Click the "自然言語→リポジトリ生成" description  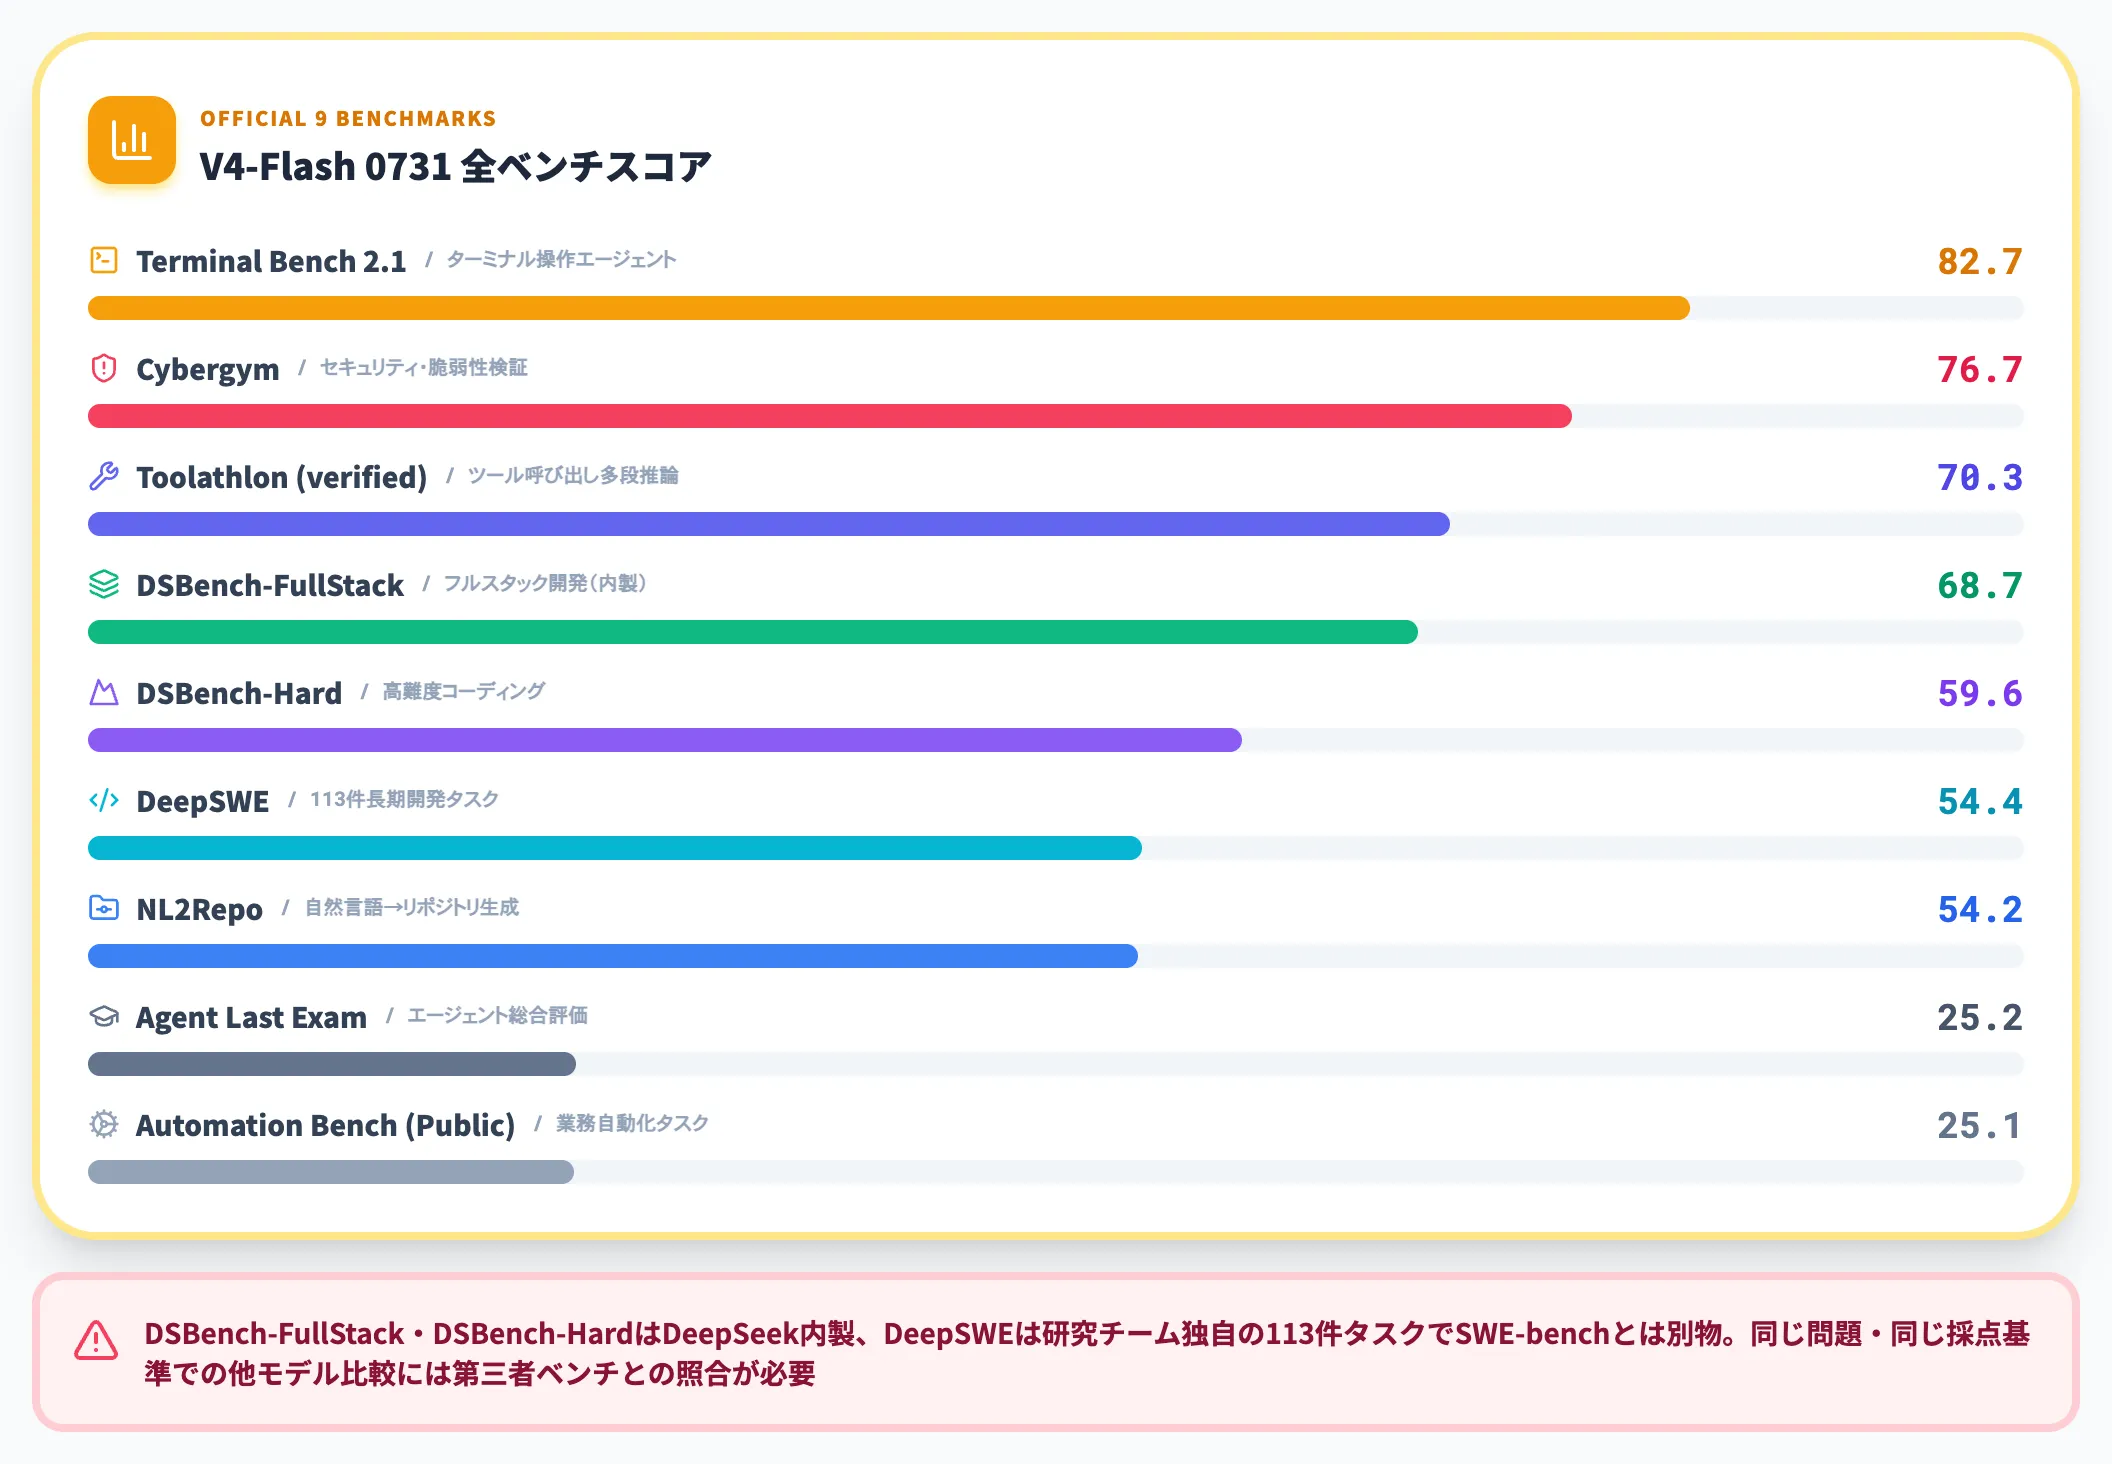point(412,908)
